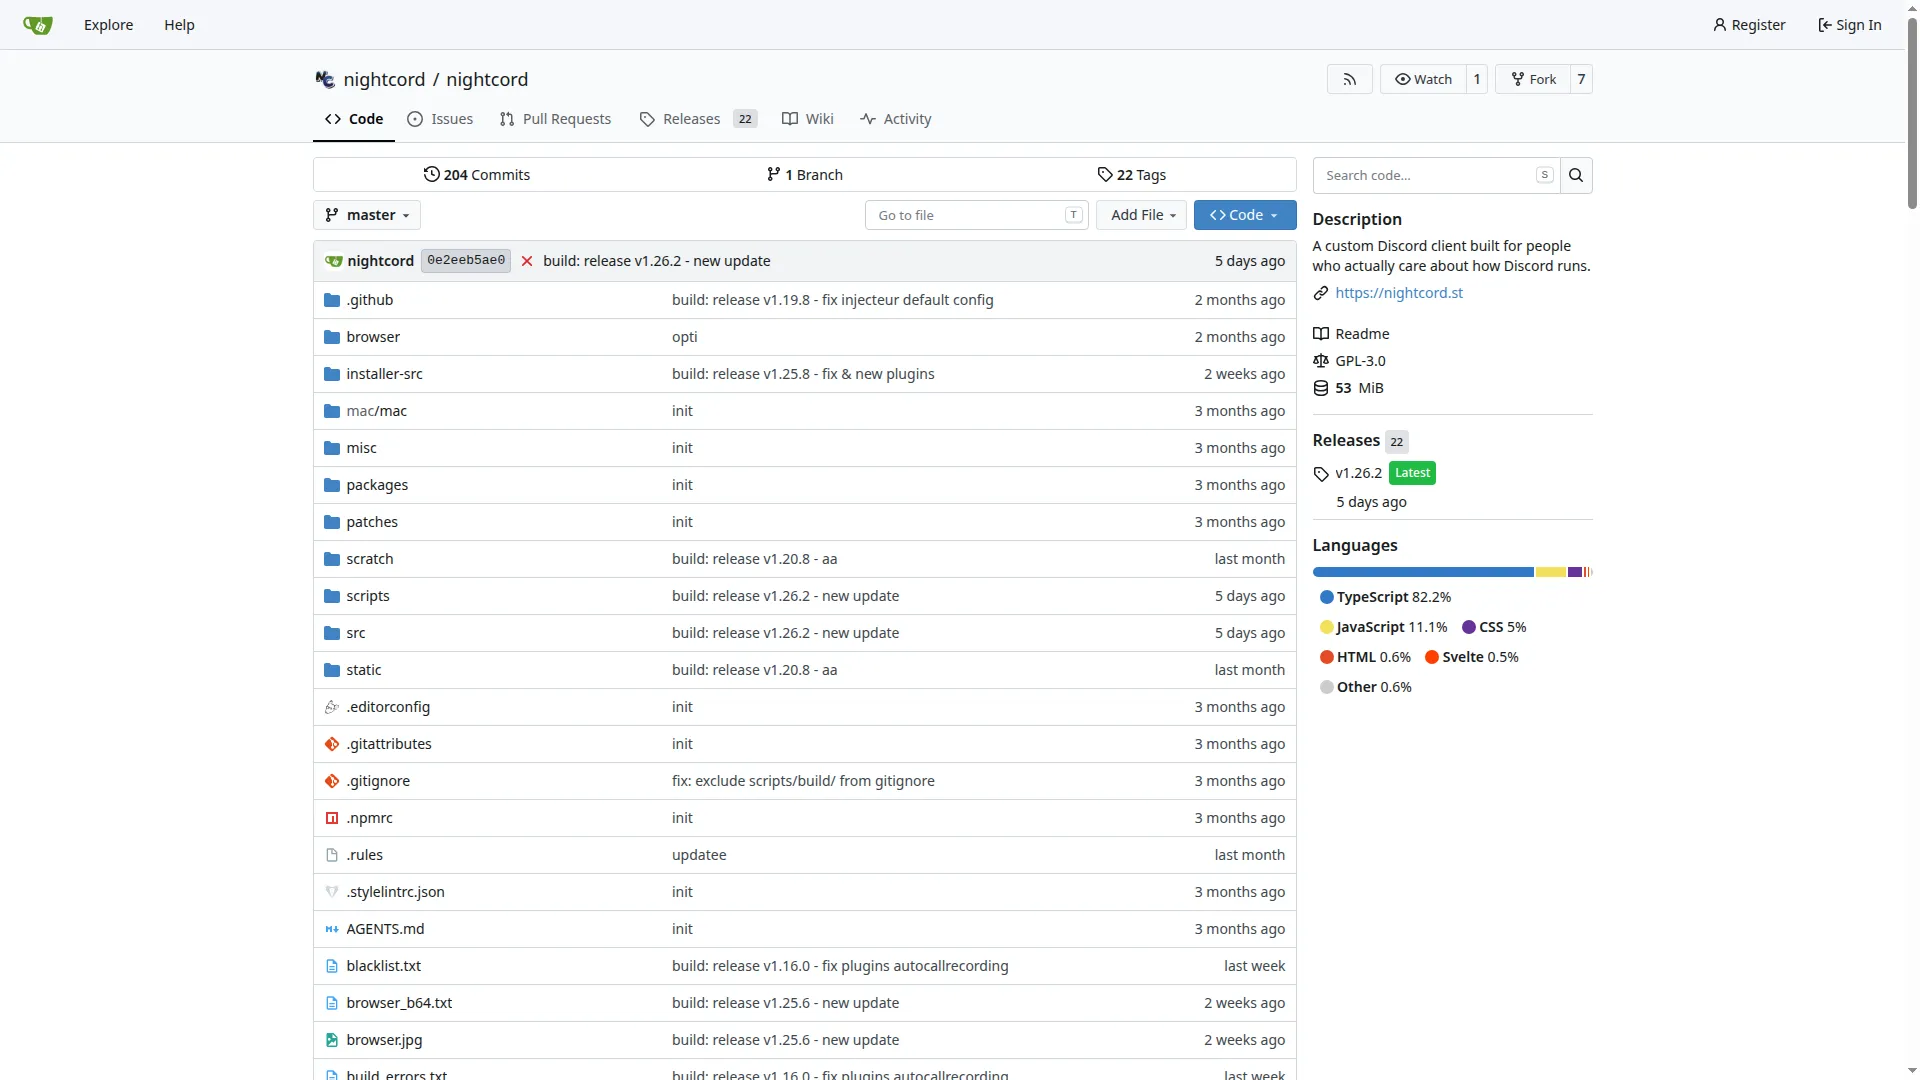Open the Issues tab
This screenshot has height=1080, width=1920.
(440, 119)
